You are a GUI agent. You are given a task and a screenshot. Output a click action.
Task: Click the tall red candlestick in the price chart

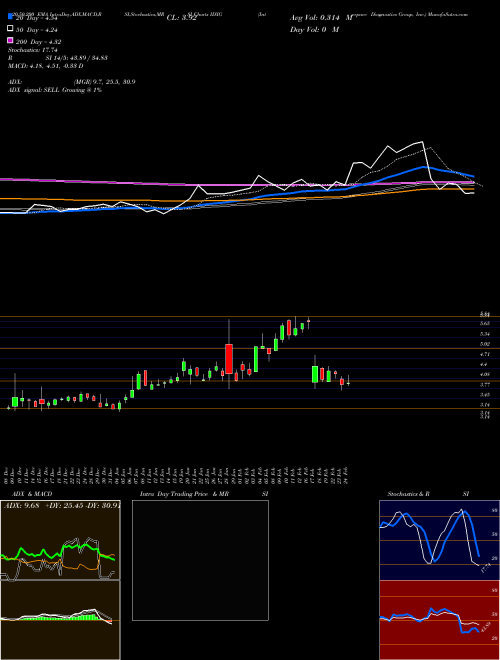[x=229, y=359]
